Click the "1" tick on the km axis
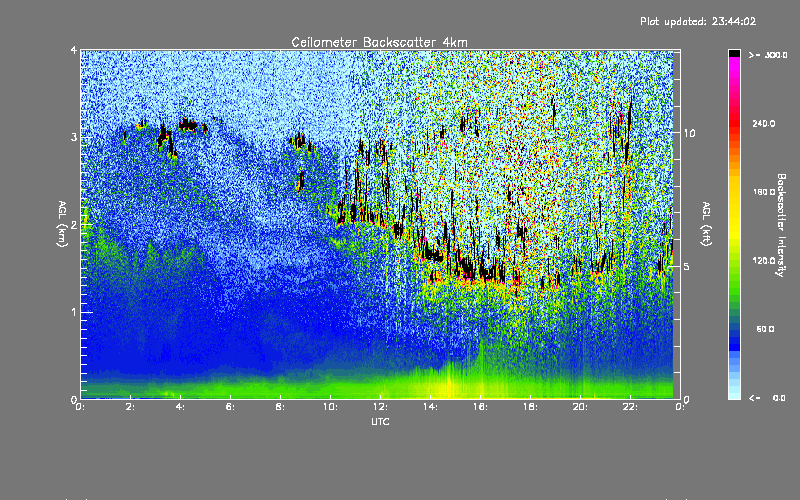 point(74,312)
